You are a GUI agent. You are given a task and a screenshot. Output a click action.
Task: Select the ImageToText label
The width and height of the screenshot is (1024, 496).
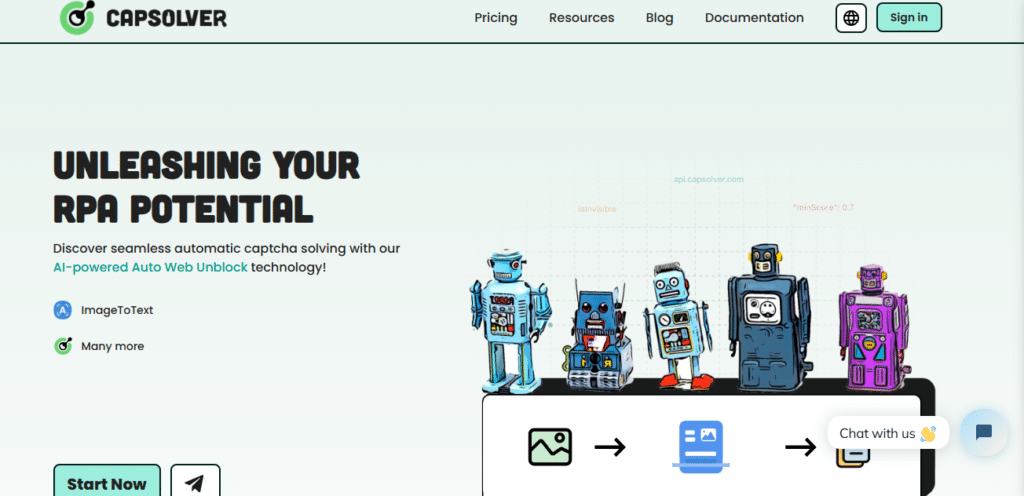pyautogui.click(x=117, y=310)
